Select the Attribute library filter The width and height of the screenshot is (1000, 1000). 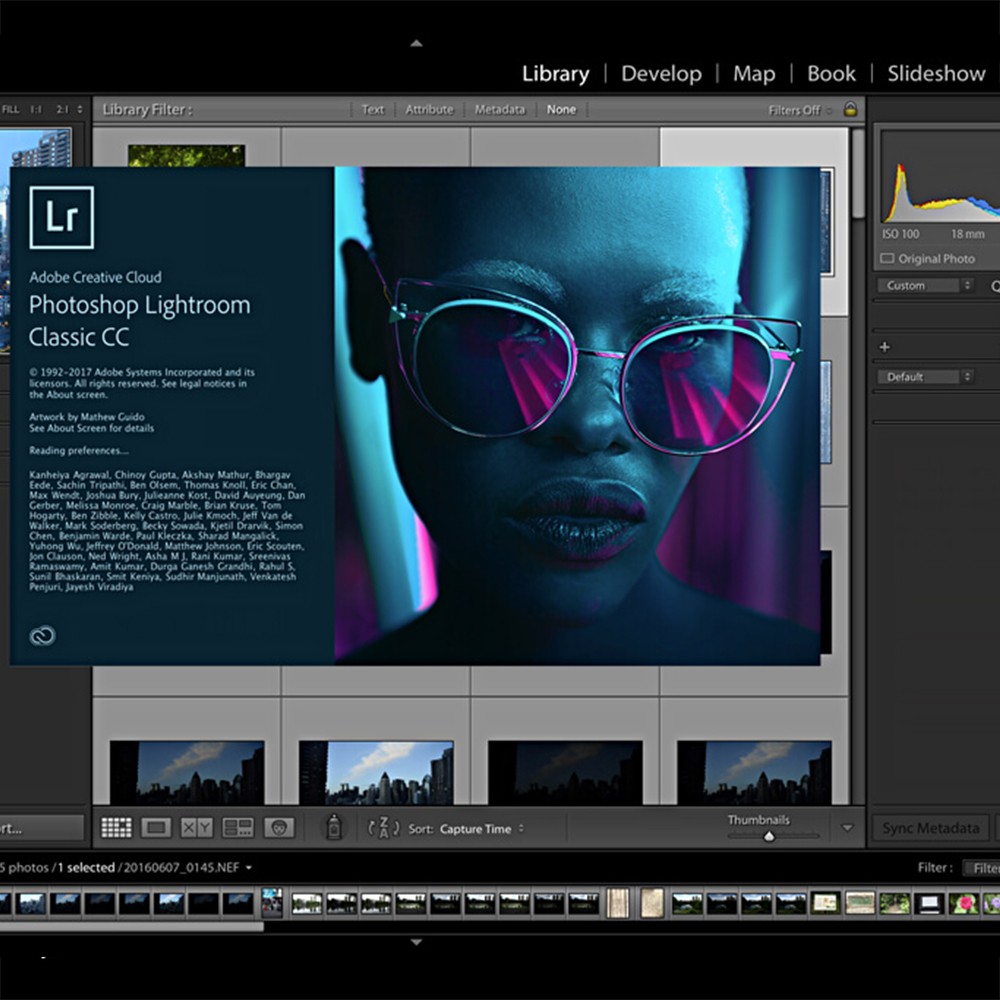tap(429, 110)
